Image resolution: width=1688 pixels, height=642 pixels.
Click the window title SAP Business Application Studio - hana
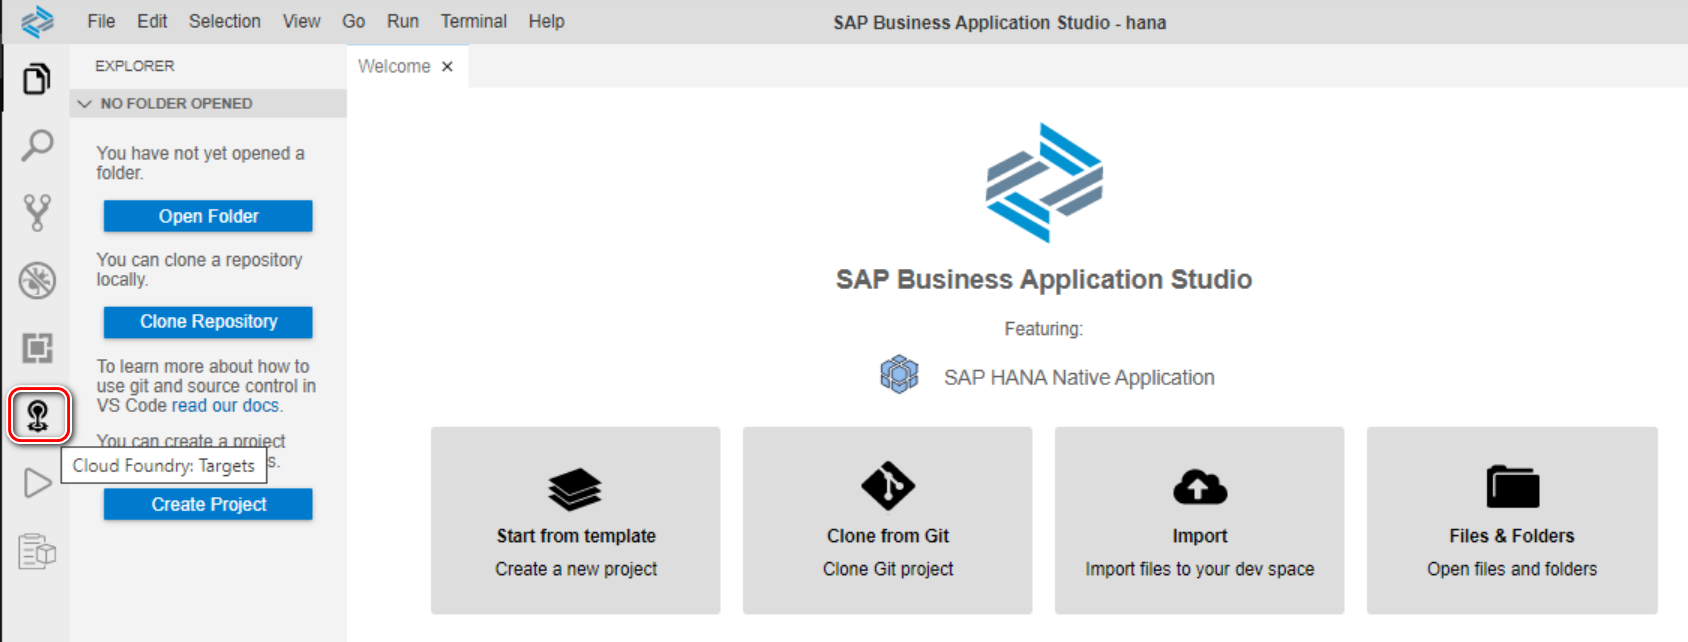pos(1000,22)
